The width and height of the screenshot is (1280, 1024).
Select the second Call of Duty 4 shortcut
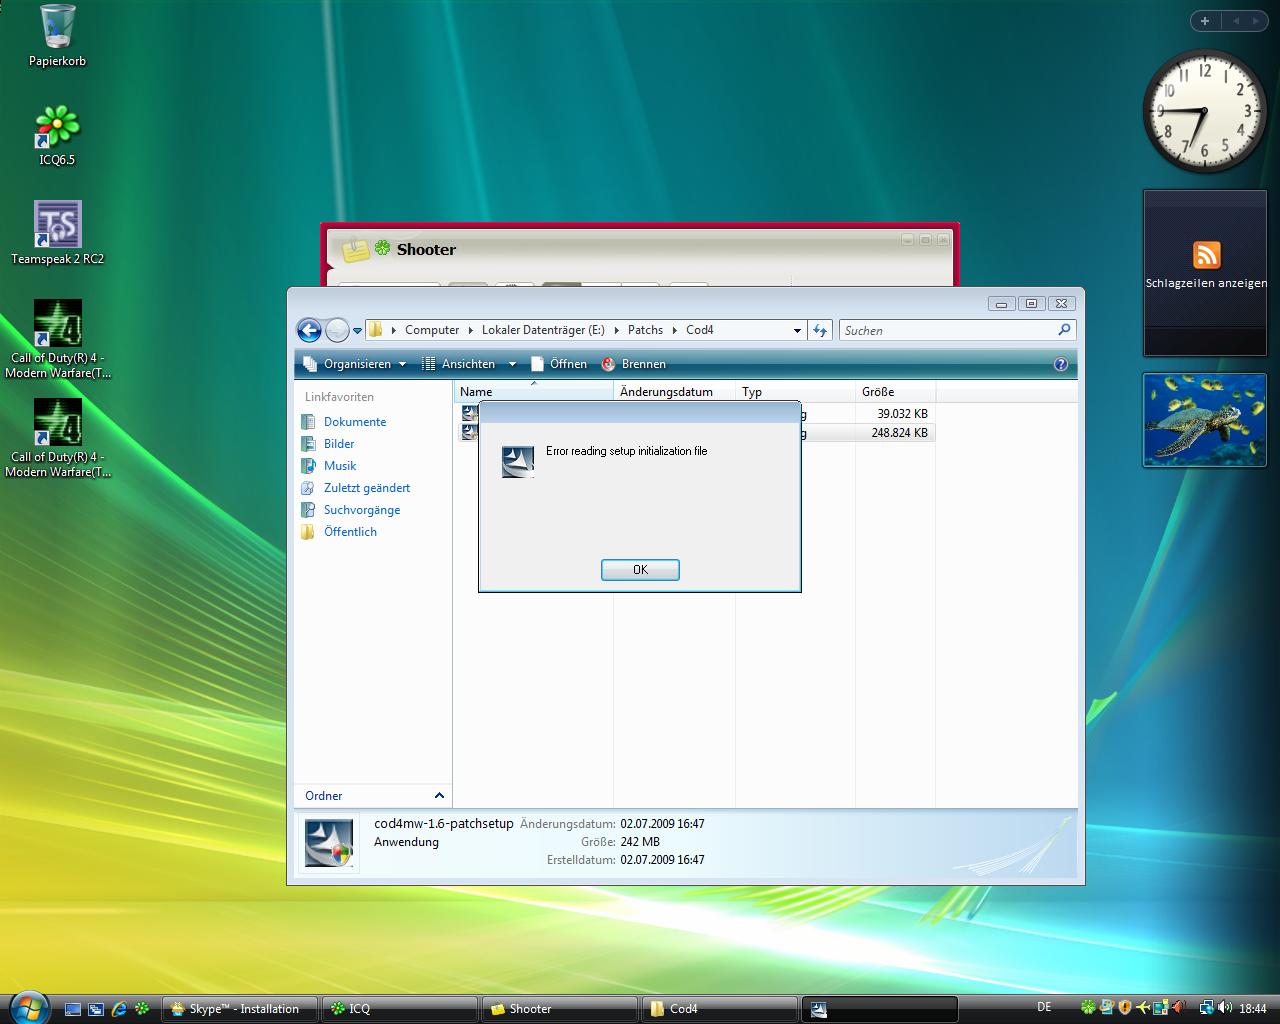click(57, 439)
